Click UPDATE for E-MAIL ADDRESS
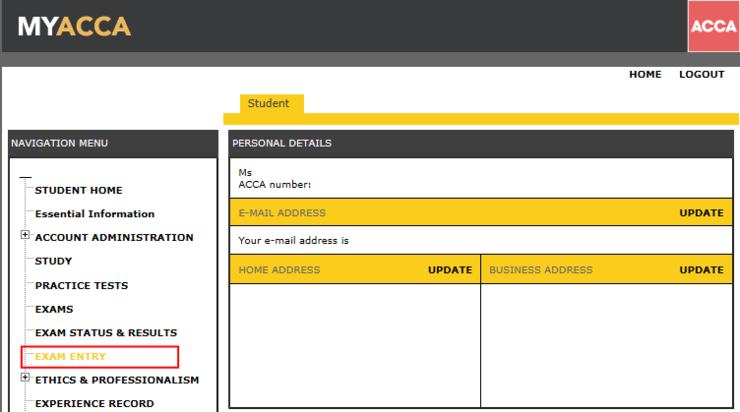The height and width of the screenshot is (412, 740). [x=701, y=213]
